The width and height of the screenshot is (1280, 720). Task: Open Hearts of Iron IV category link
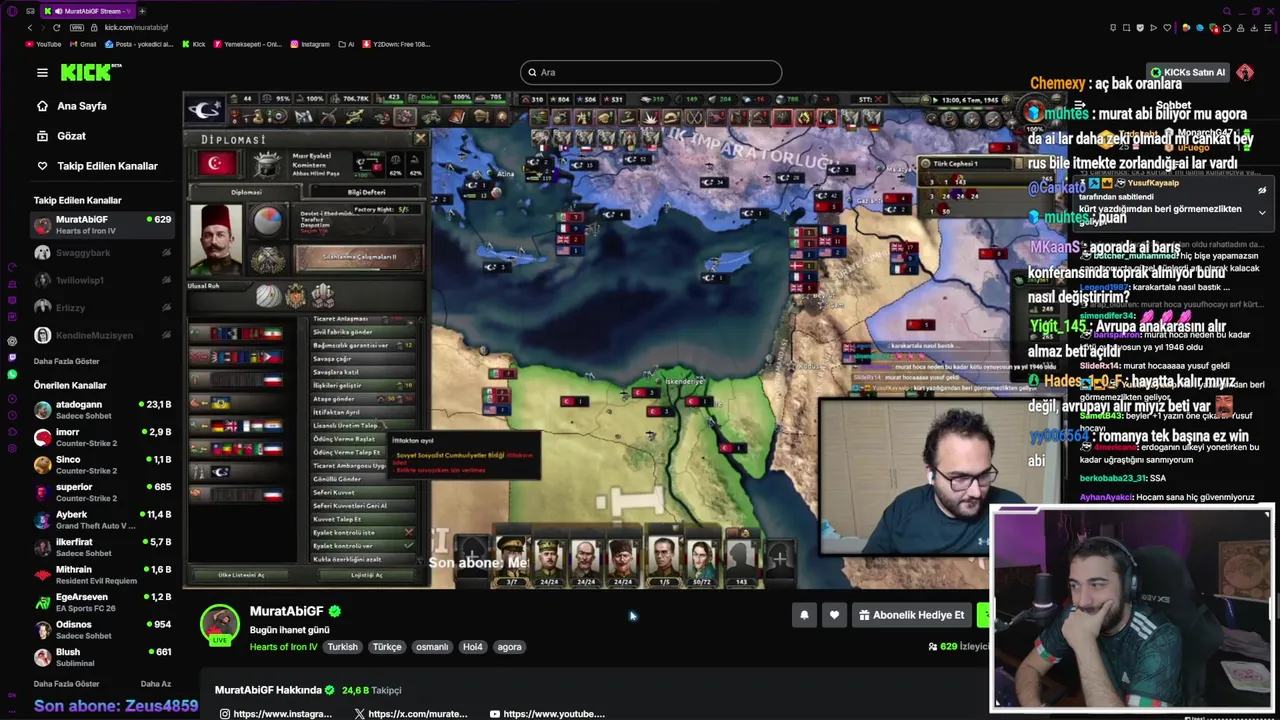pyautogui.click(x=283, y=647)
